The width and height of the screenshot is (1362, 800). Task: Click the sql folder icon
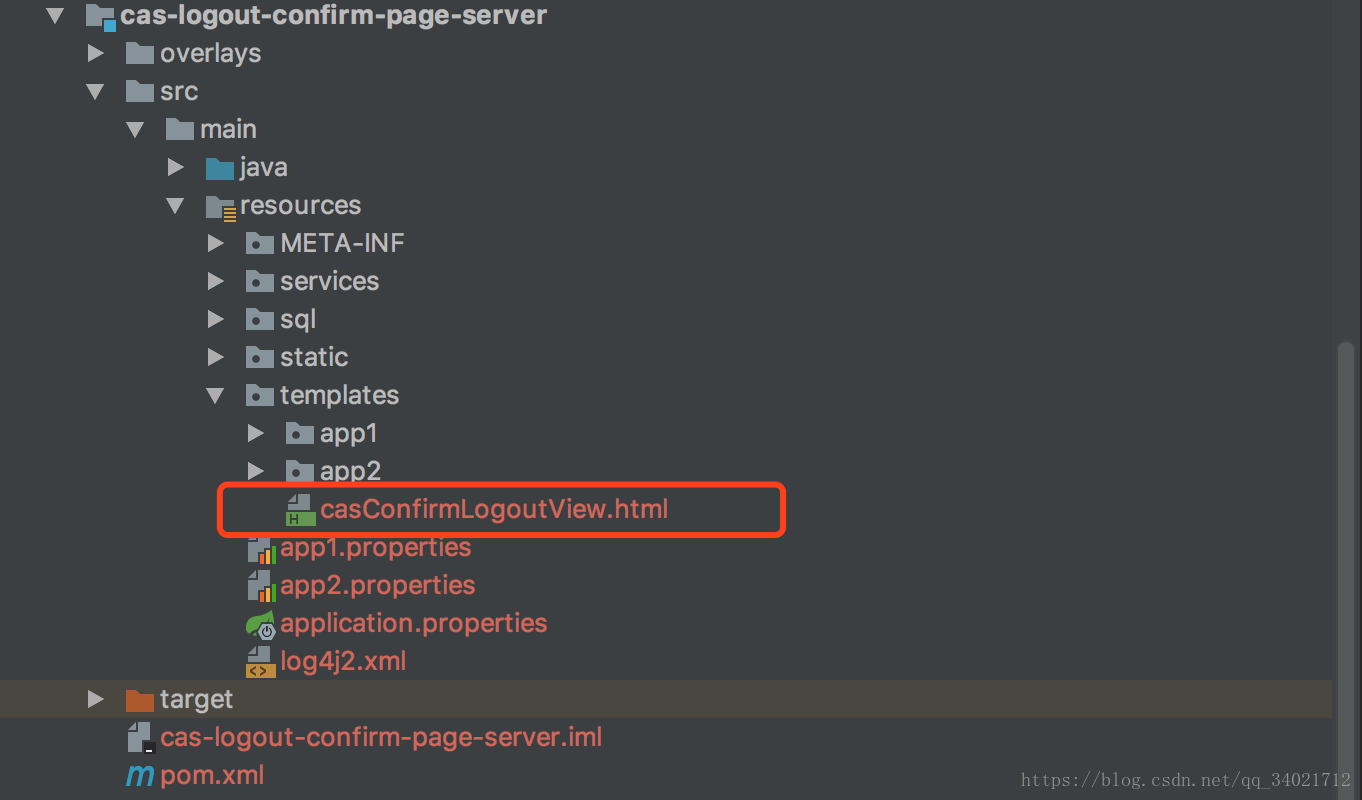[260, 319]
